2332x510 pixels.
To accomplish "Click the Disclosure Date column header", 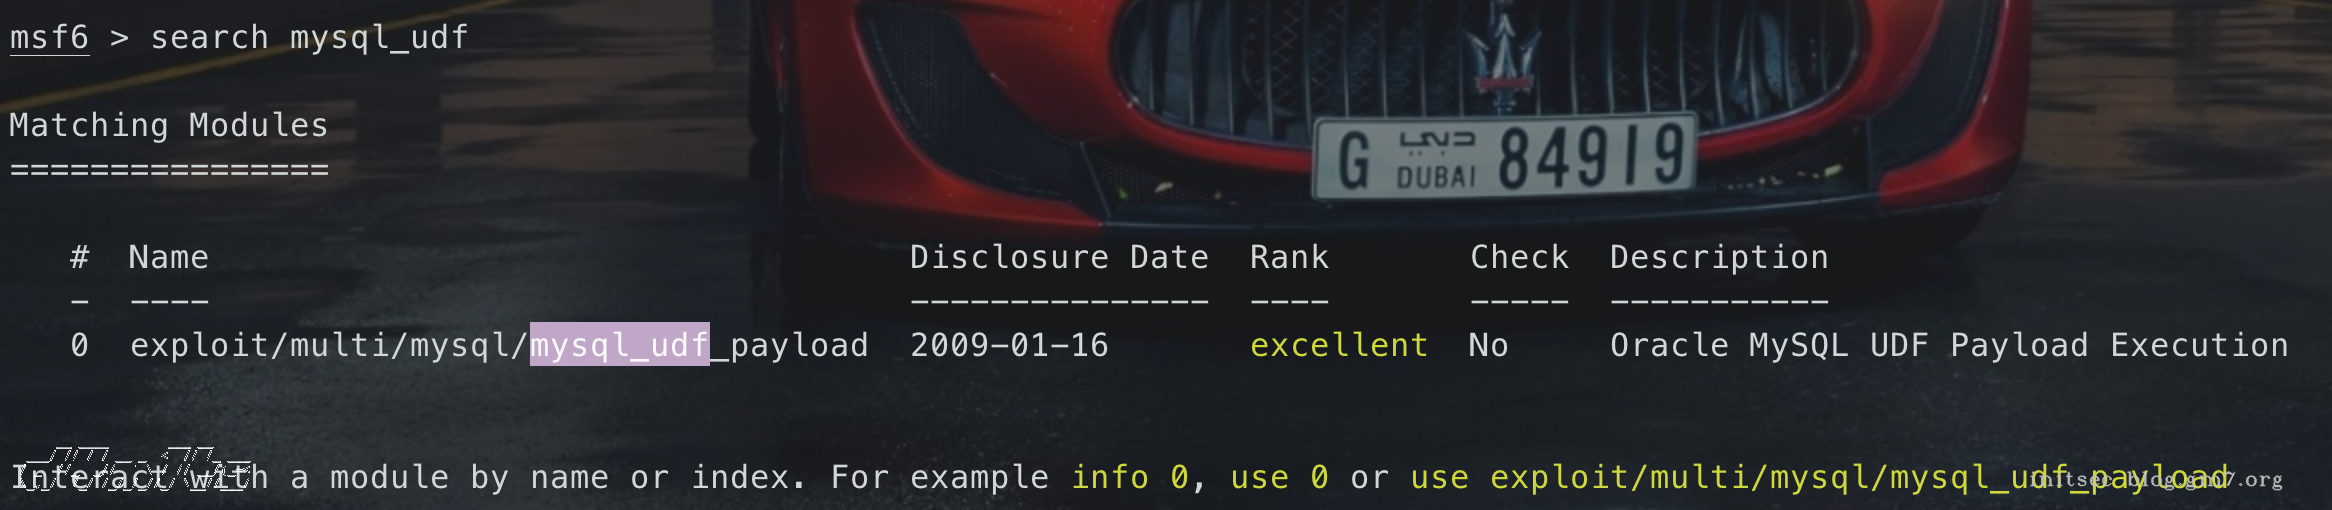I will [x=1059, y=257].
